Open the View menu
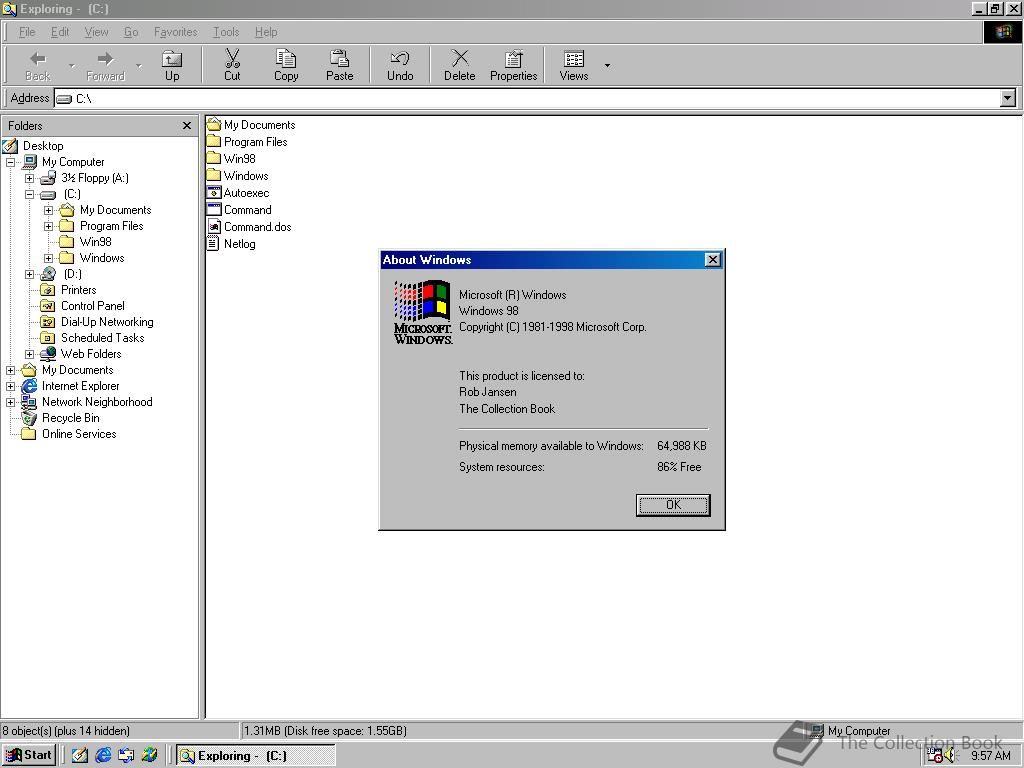The image size is (1024, 768). pos(97,32)
